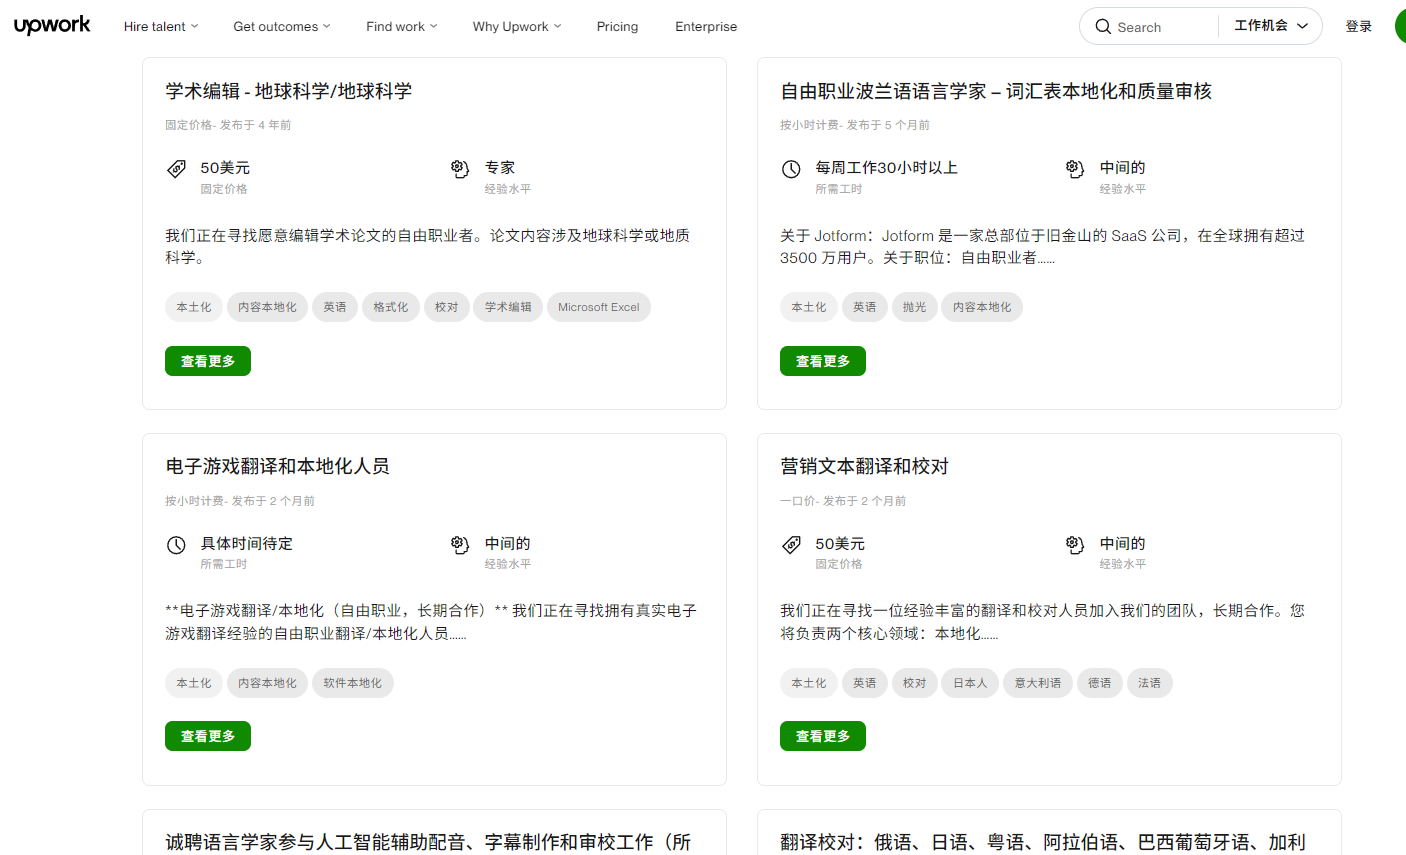Click the Upwork logo
This screenshot has width=1406, height=855.
coord(52,26)
